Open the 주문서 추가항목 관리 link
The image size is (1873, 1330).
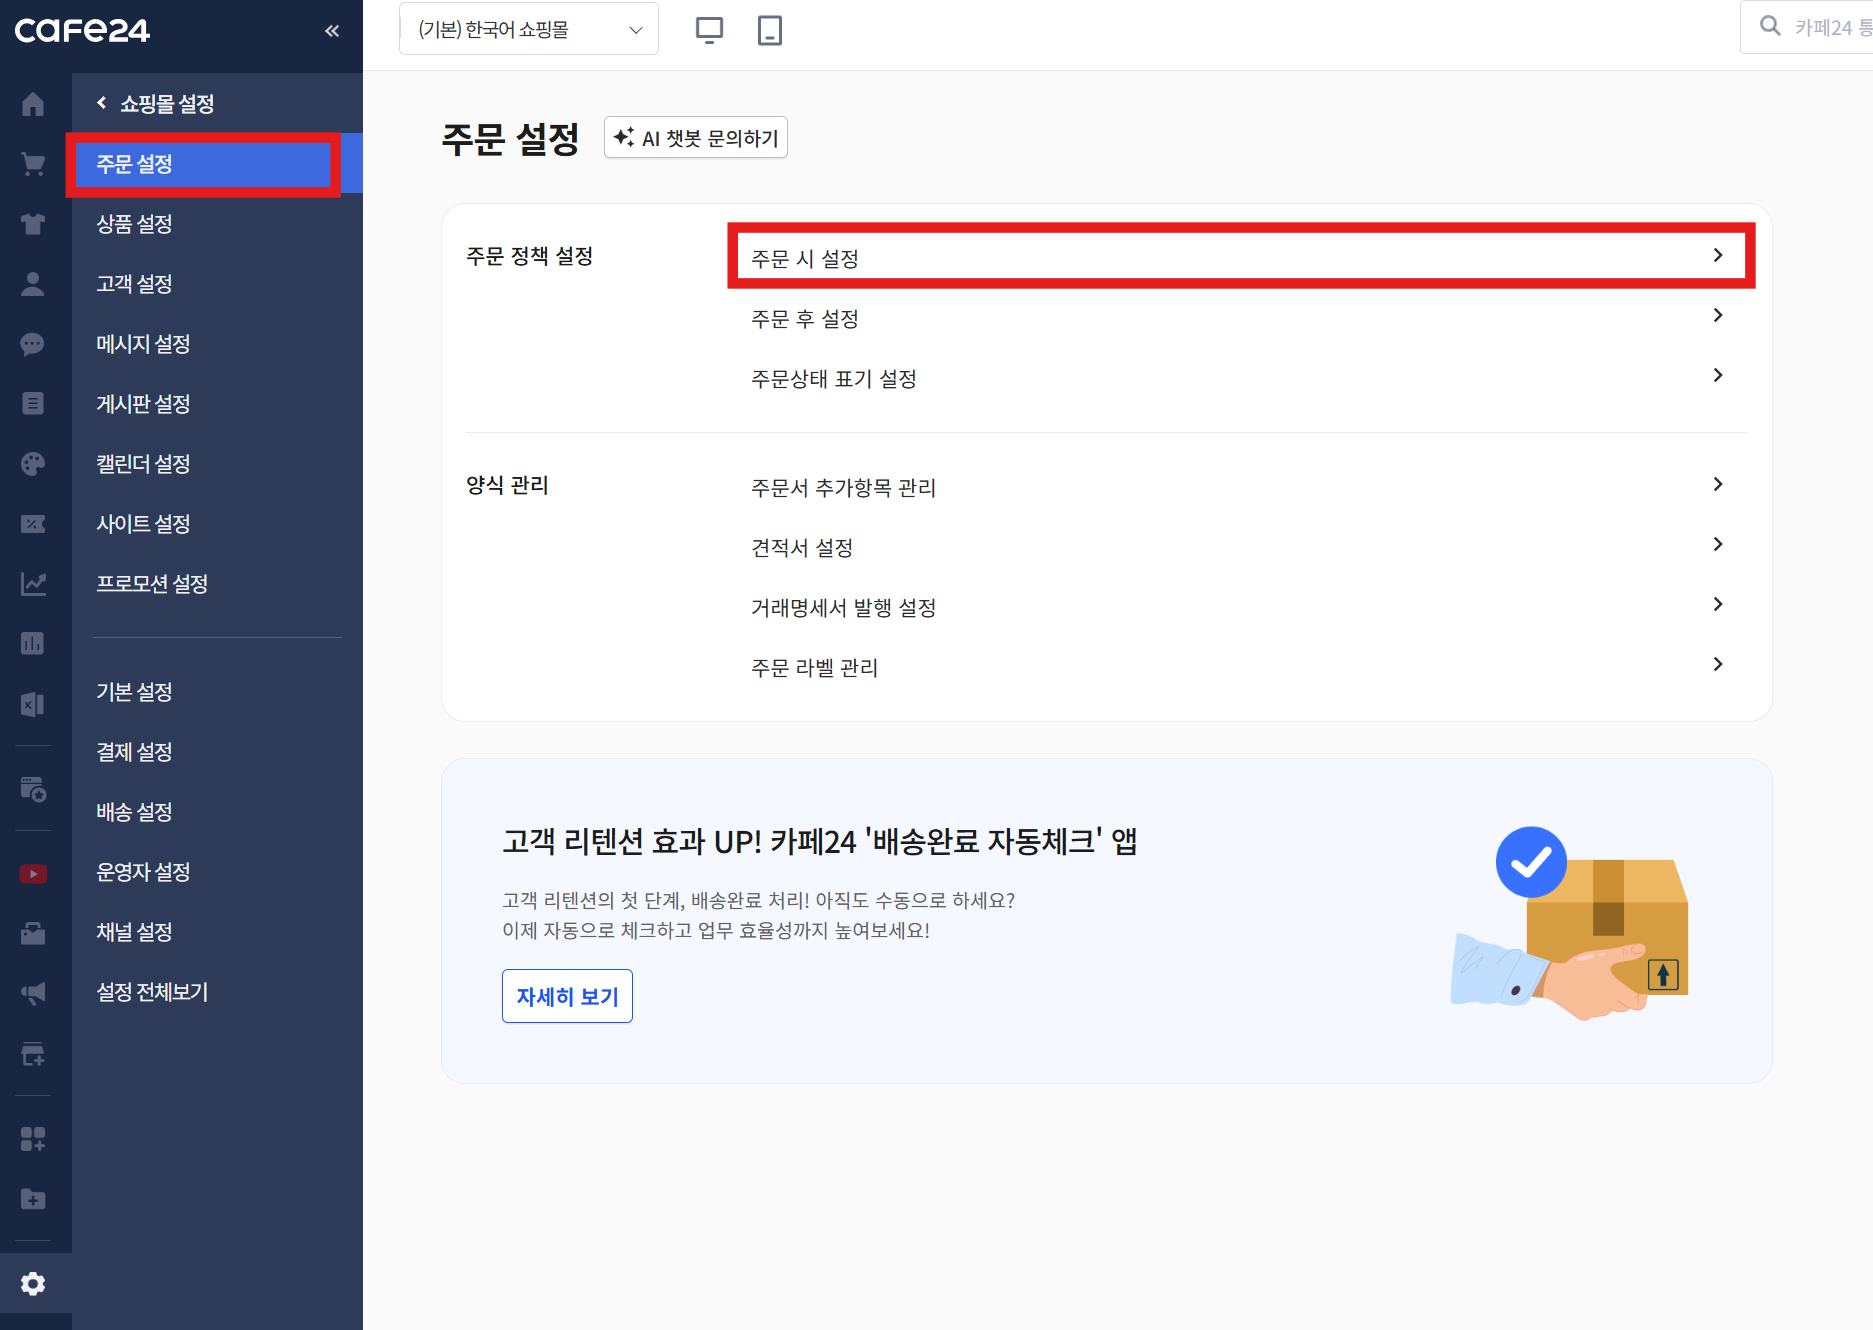(843, 488)
